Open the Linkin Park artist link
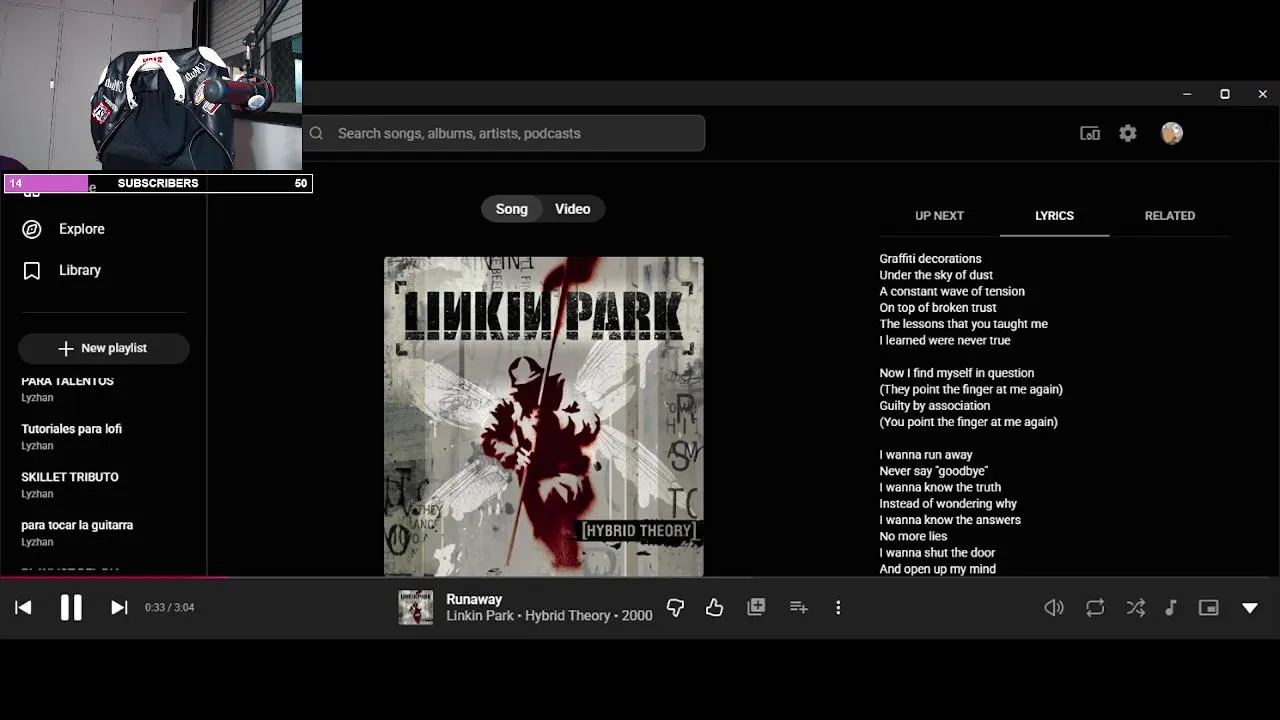 480,616
